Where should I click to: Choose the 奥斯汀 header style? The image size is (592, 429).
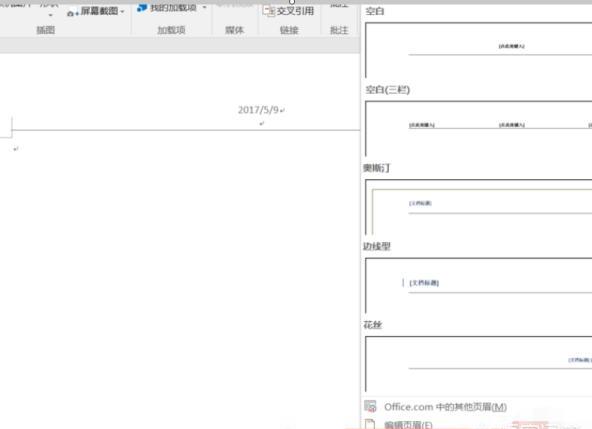[x=478, y=207]
